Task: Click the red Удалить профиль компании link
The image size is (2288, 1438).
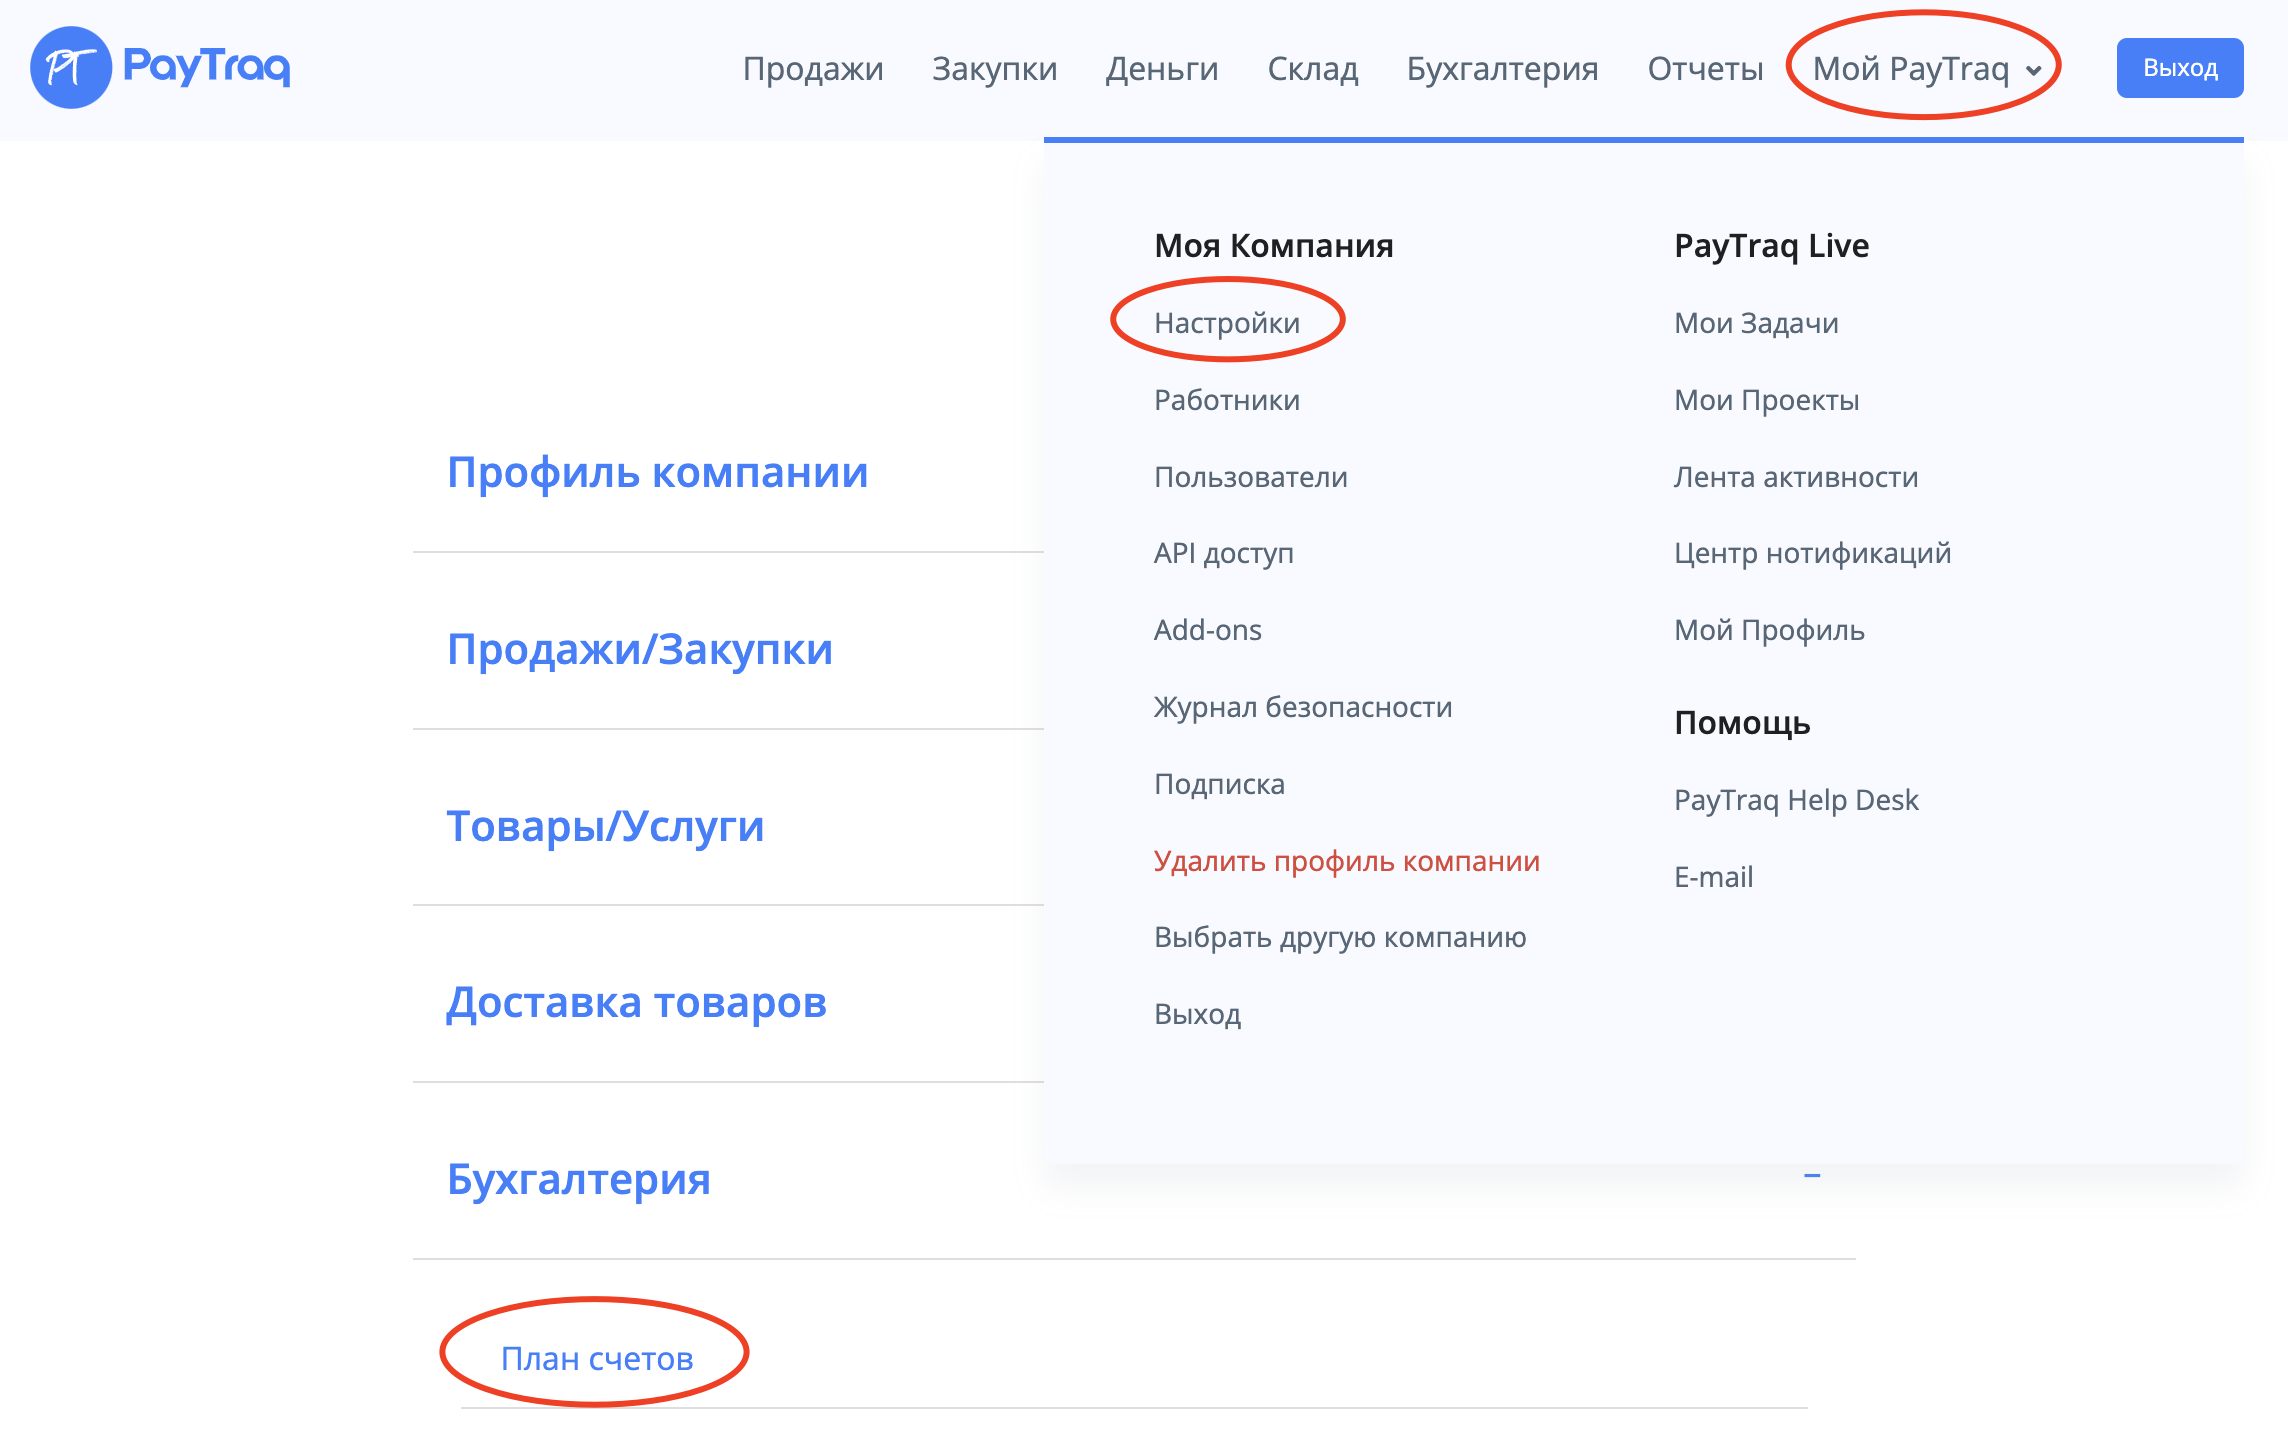Action: pyautogui.click(x=1346, y=861)
